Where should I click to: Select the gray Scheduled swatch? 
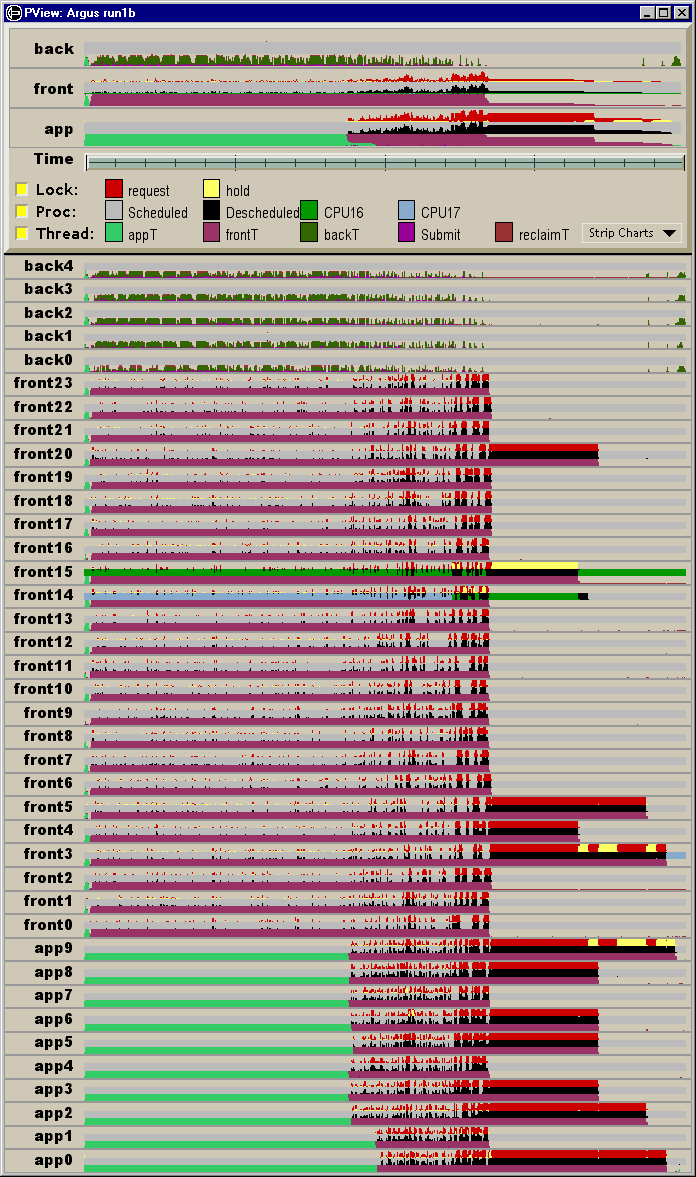coord(114,211)
